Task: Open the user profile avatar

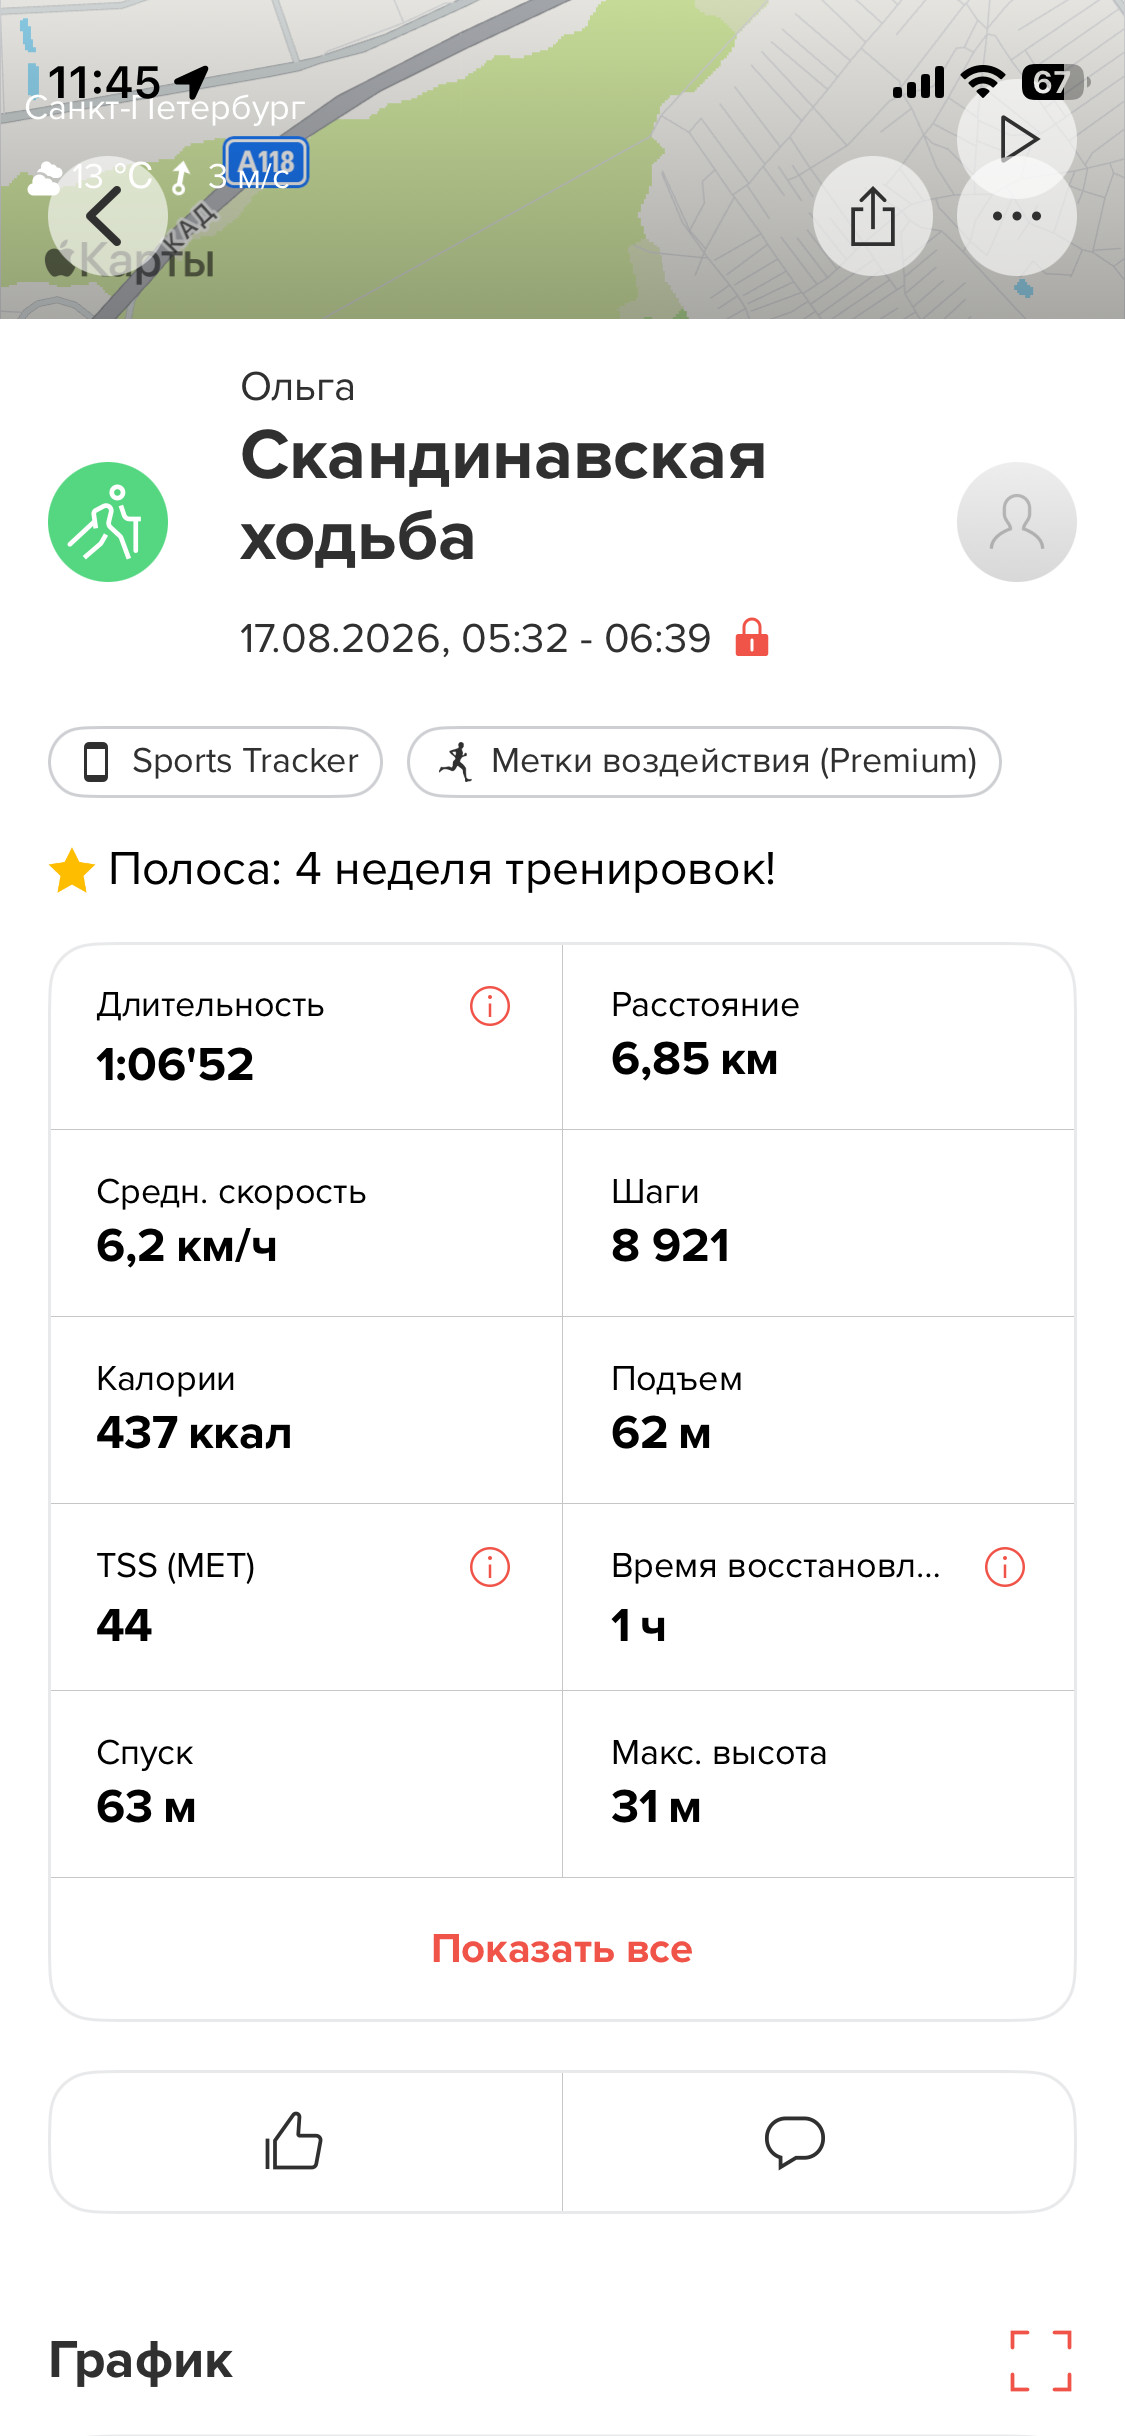Action: (1016, 522)
